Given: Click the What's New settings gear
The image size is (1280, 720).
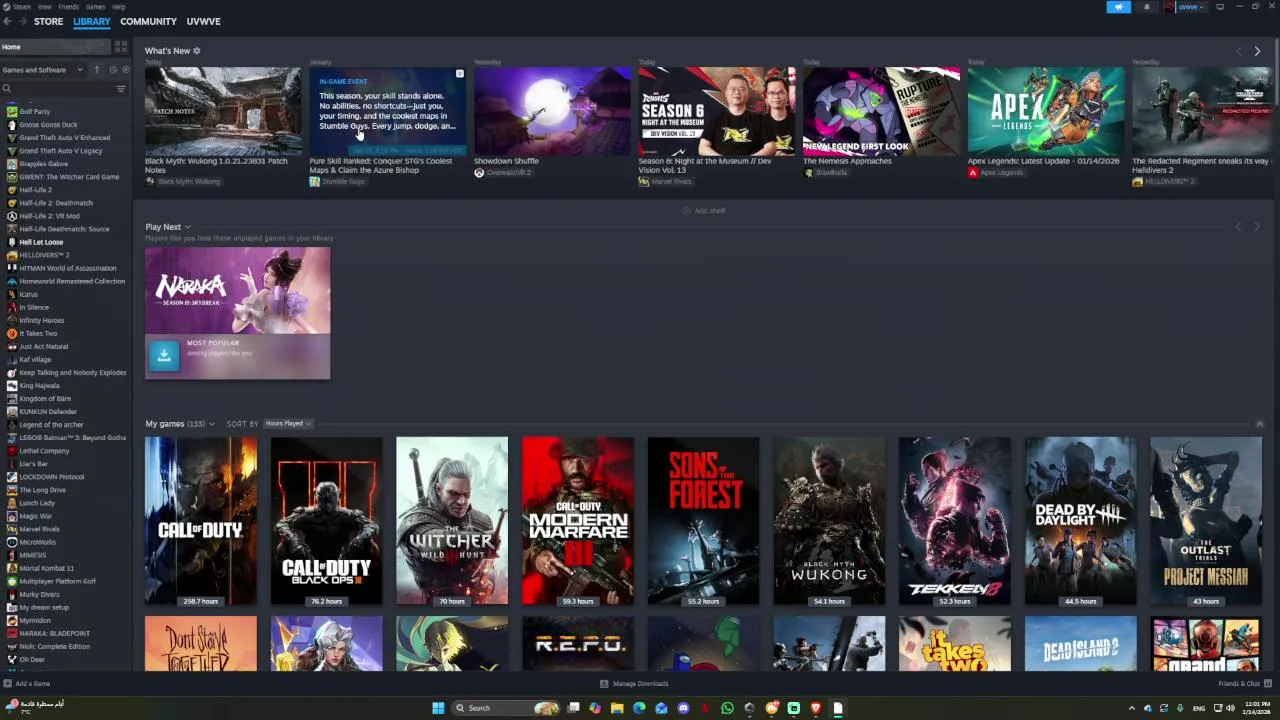Looking at the screenshot, I should (x=197, y=50).
